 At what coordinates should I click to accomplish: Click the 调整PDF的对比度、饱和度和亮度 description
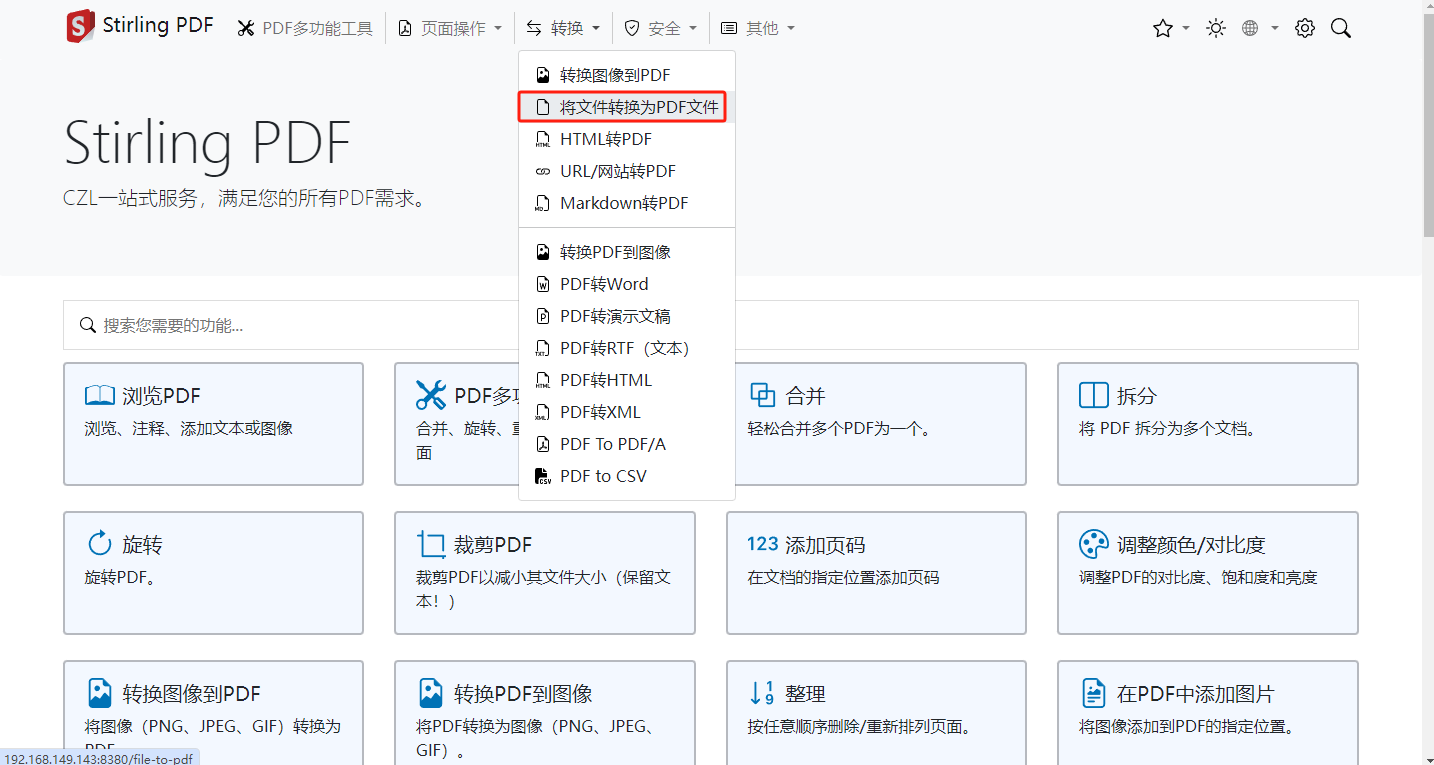1198,577
